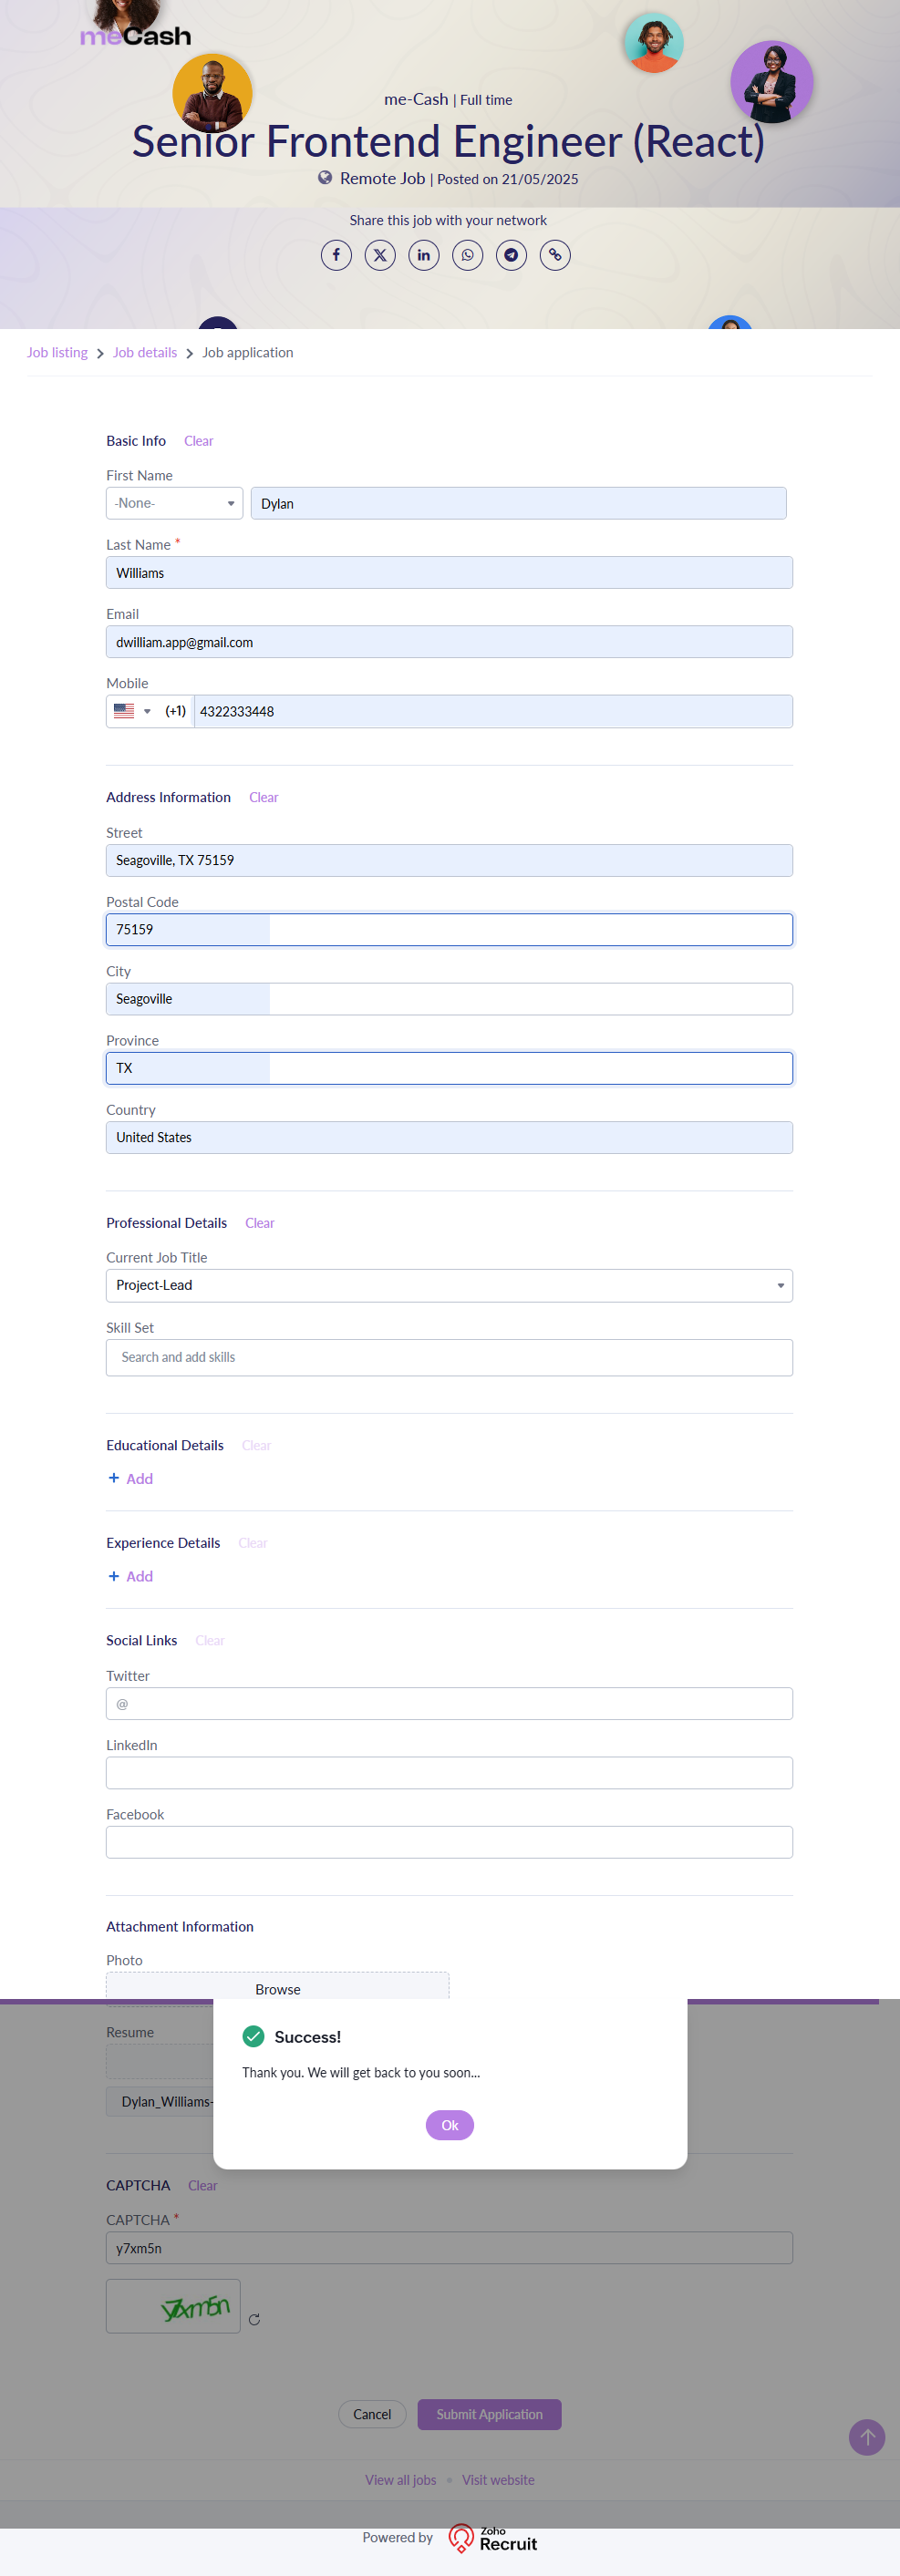Share job via Telegram icon
This screenshot has height=2576, width=900.
coord(511,255)
